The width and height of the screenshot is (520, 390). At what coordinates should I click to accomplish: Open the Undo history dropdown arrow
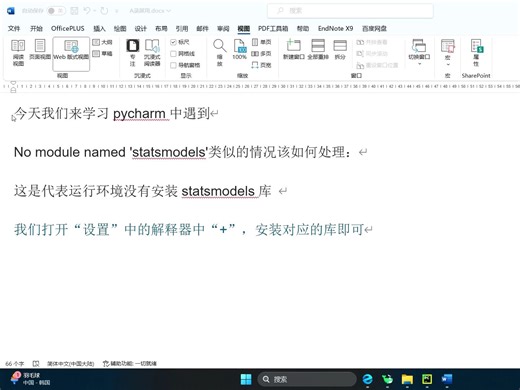(x=95, y=11)
